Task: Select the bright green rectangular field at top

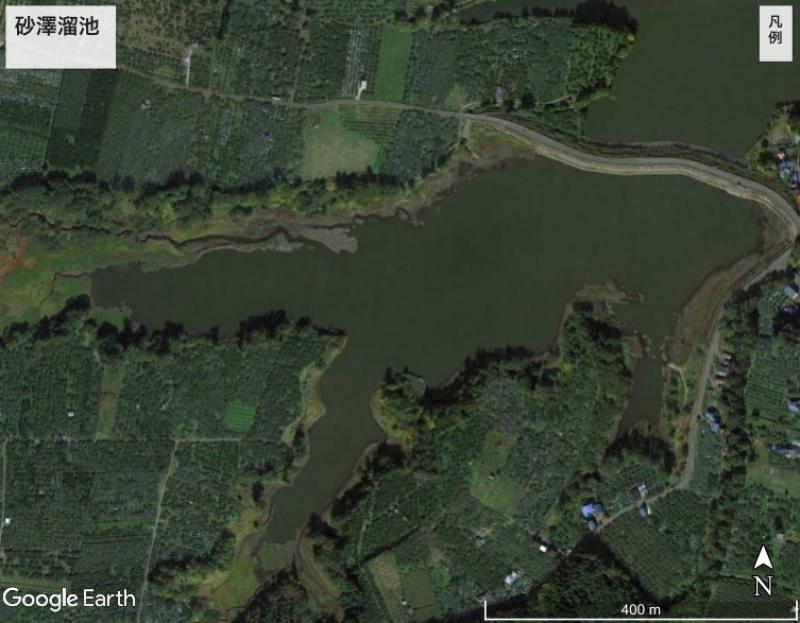Action: point(393,62)
